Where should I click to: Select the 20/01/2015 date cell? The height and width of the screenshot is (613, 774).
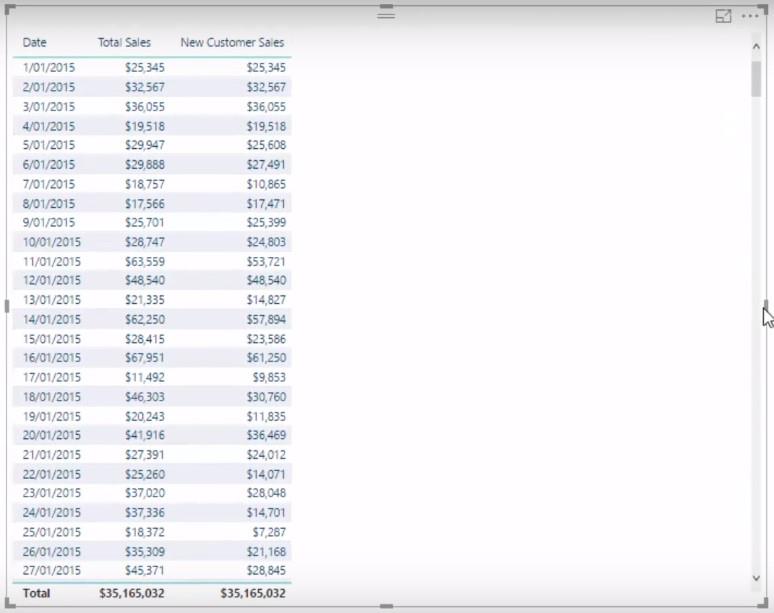[x=52, y=435]
